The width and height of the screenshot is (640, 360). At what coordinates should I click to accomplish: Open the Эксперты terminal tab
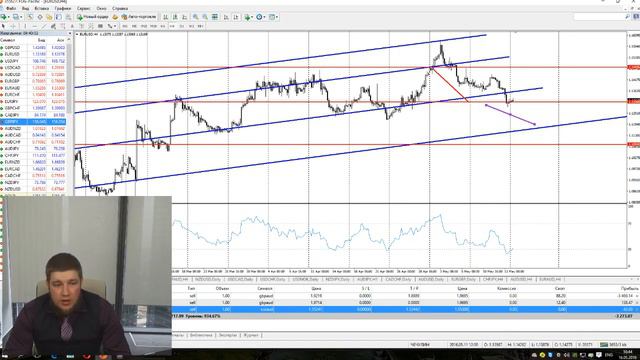(228, 335)
